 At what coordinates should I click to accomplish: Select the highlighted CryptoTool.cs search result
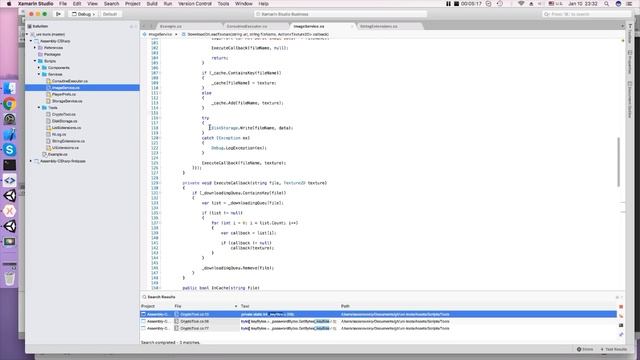(378, 314)
